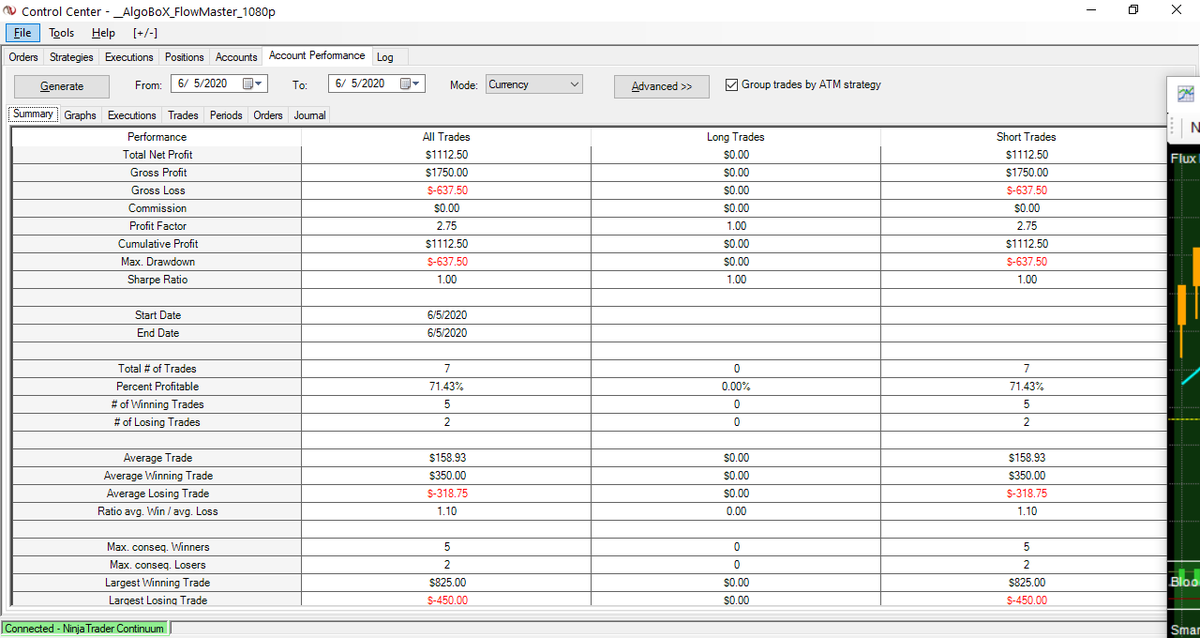Viewport: 1200px width, 638px height.
Task: Click All Trades Ratio avg. Win value 1.10
Action: click(x=446, y=511)
